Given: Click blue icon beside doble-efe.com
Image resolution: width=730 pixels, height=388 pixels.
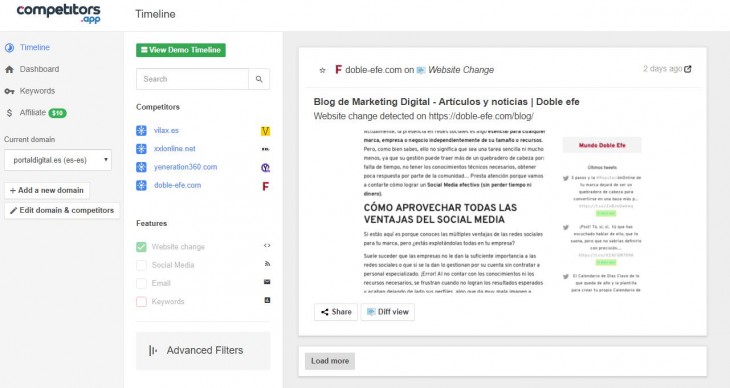Looking at the screenshot, I should (x=141, y=185).
